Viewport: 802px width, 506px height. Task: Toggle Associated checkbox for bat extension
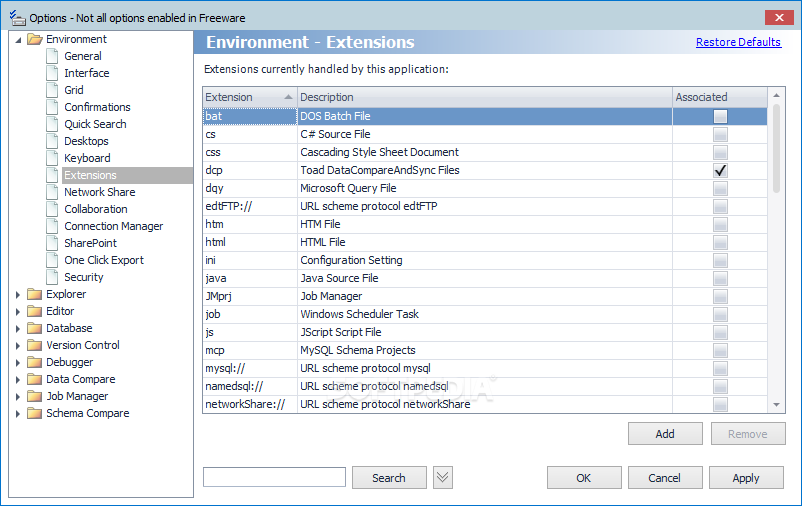(x=720, y=117)
